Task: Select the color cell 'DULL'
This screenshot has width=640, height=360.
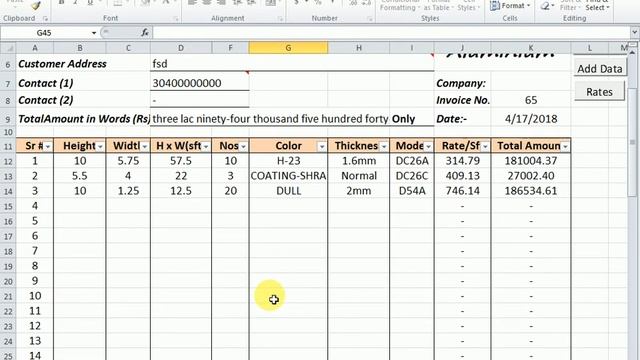Action: point(288,191)
